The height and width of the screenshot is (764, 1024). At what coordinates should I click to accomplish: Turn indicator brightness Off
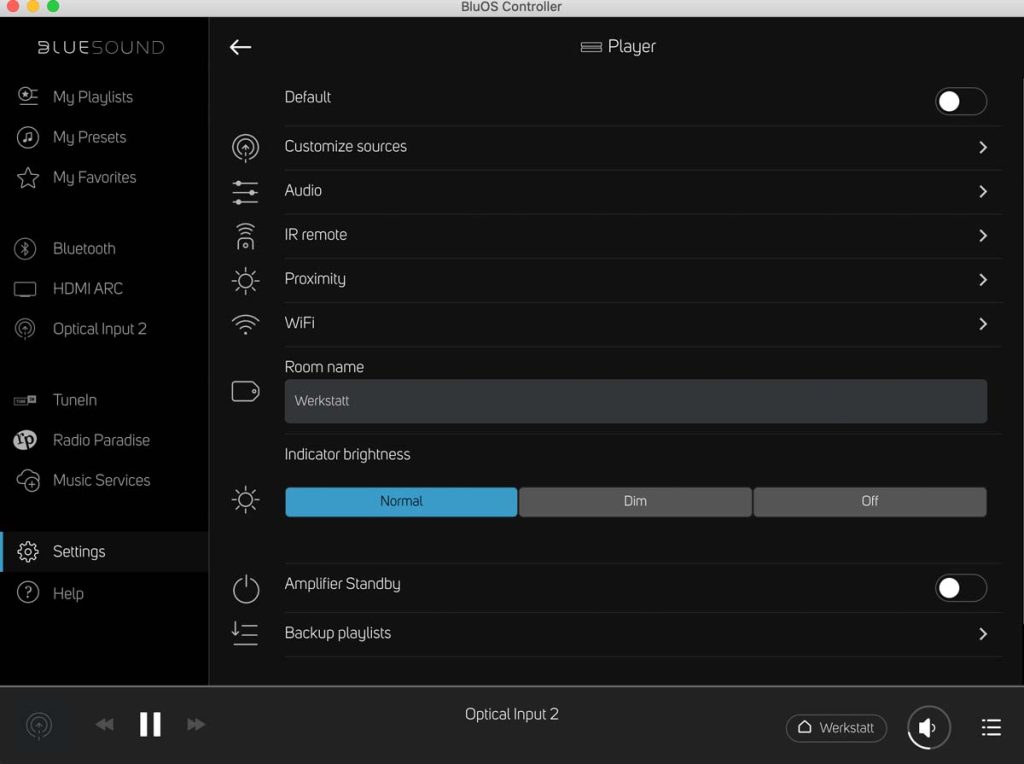point(869,502)
